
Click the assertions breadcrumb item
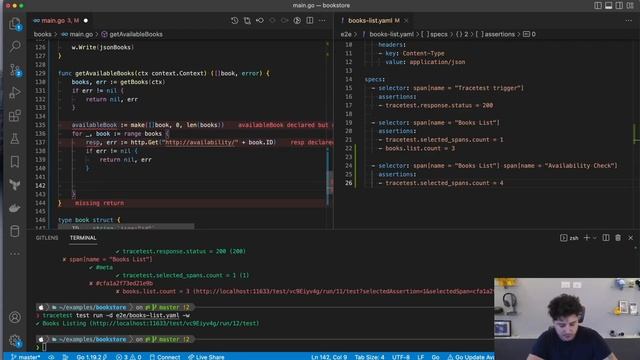pyautogui.click(x=495, y=34)
